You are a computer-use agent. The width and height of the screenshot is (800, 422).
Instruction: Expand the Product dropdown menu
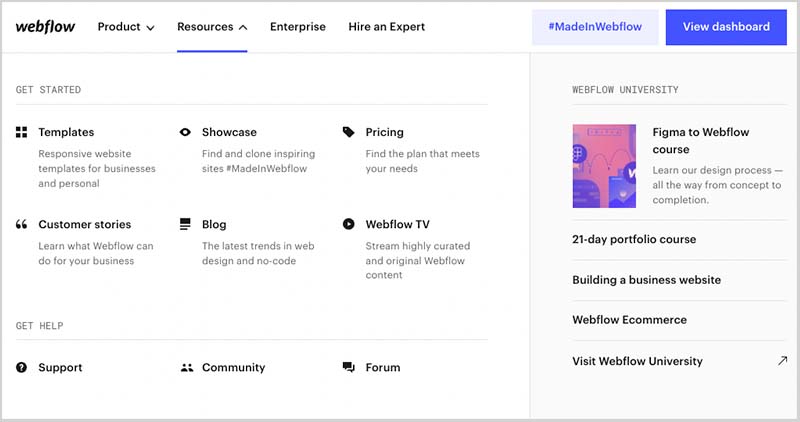click(126, 27)
